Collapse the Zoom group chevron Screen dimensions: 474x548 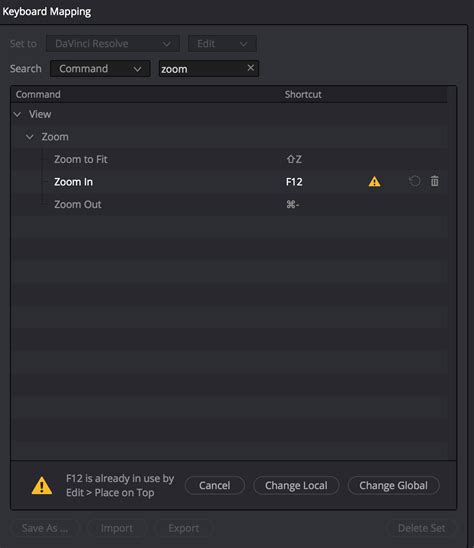[x=30, y=137]
